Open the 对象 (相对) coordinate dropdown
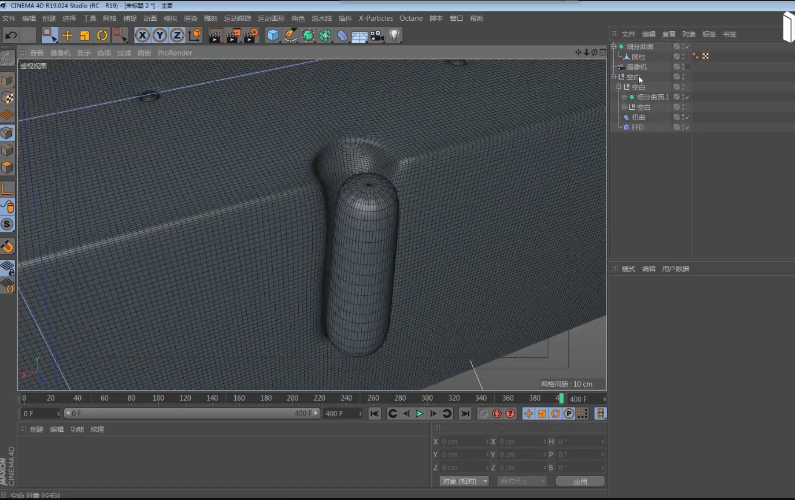This screenshot has width=795, height=500. (465, 481)
